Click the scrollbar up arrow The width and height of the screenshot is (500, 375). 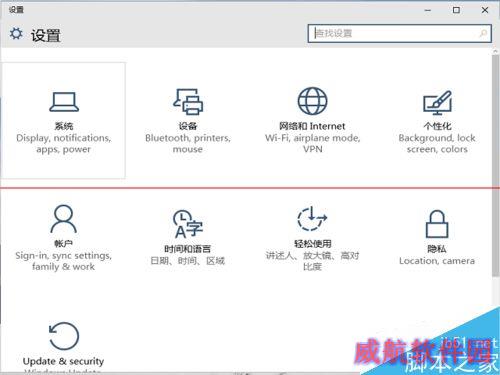click(496, 51)
